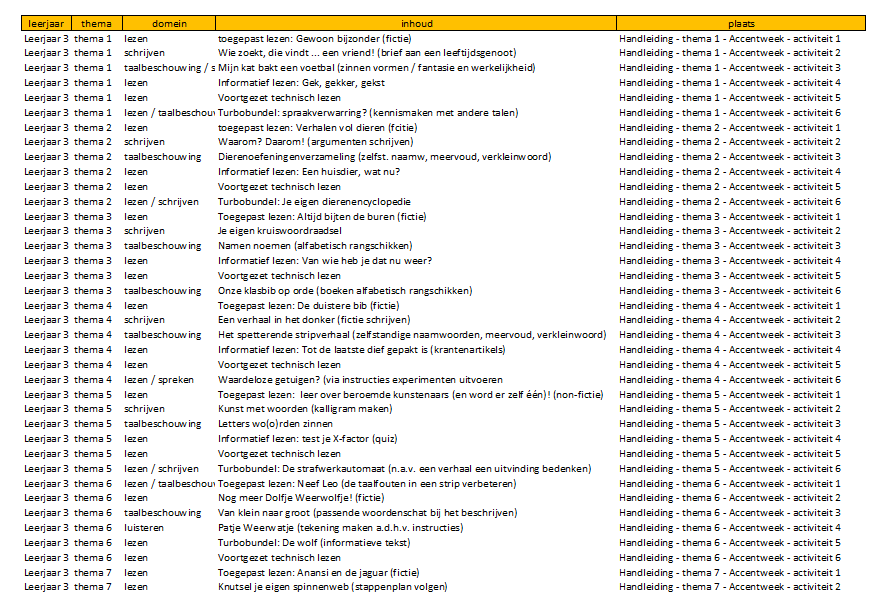The width and height of the screenshot is (876, 603).
Task: Click cell 'Letters wo(o)rden zinnen'
Action: click(275, 424)
